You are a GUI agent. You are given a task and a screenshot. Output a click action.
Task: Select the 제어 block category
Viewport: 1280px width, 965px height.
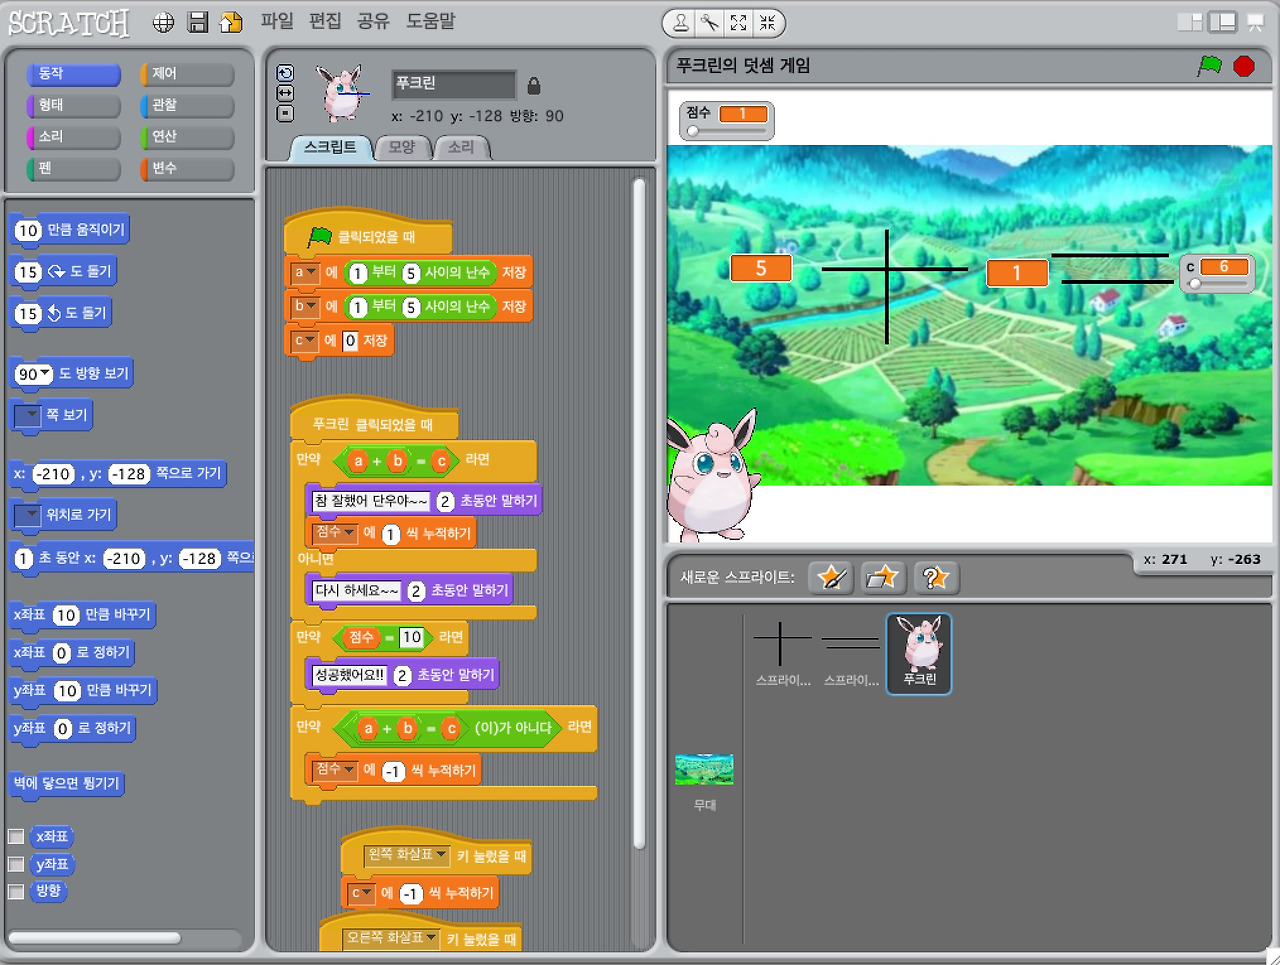pyautogui.click(x=187, y=74)
